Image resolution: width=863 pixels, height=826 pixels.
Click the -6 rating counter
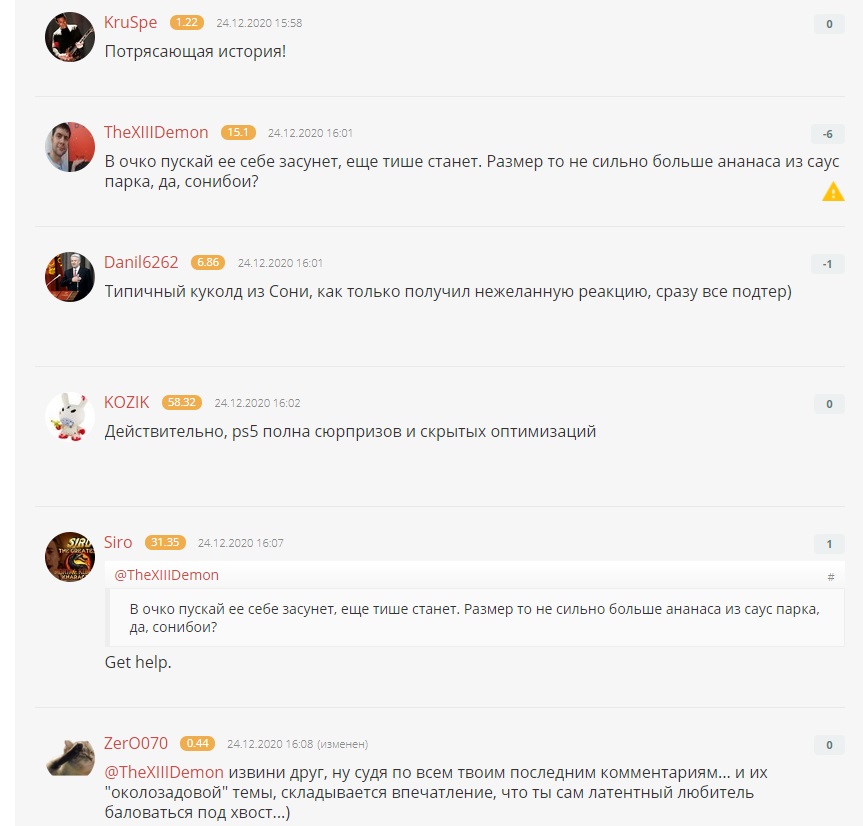coord(828,134)
